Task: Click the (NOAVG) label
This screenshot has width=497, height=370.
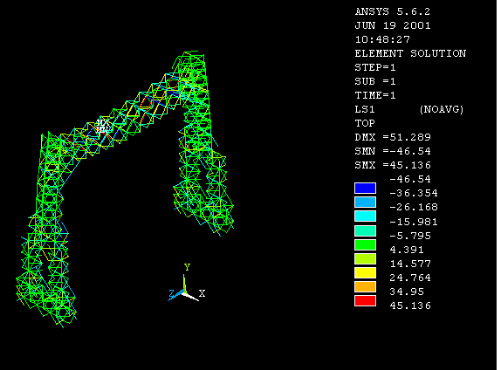Action: click(x=442, y=110)
